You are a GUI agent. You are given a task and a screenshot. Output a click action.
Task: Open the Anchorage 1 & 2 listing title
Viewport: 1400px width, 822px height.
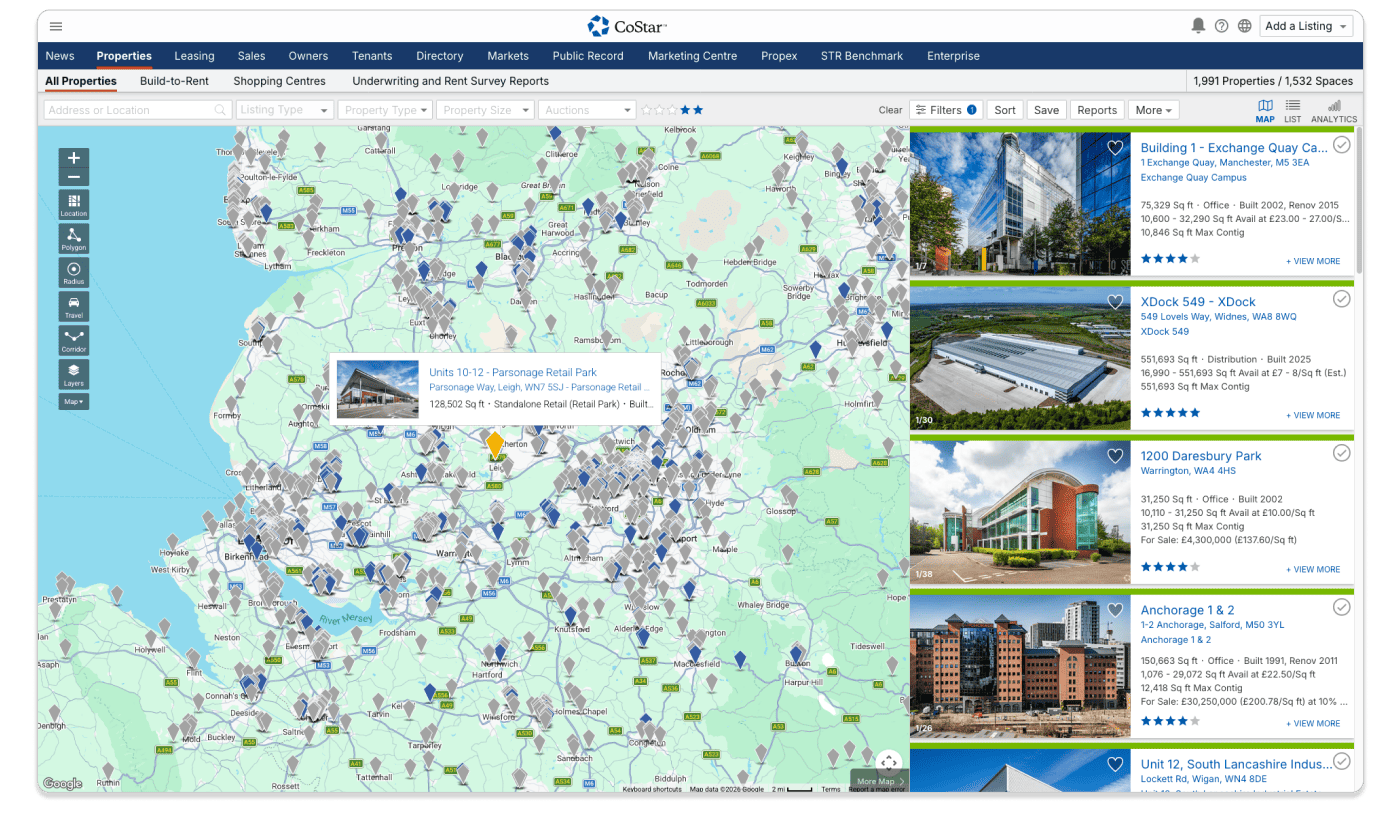[1187, 610]
